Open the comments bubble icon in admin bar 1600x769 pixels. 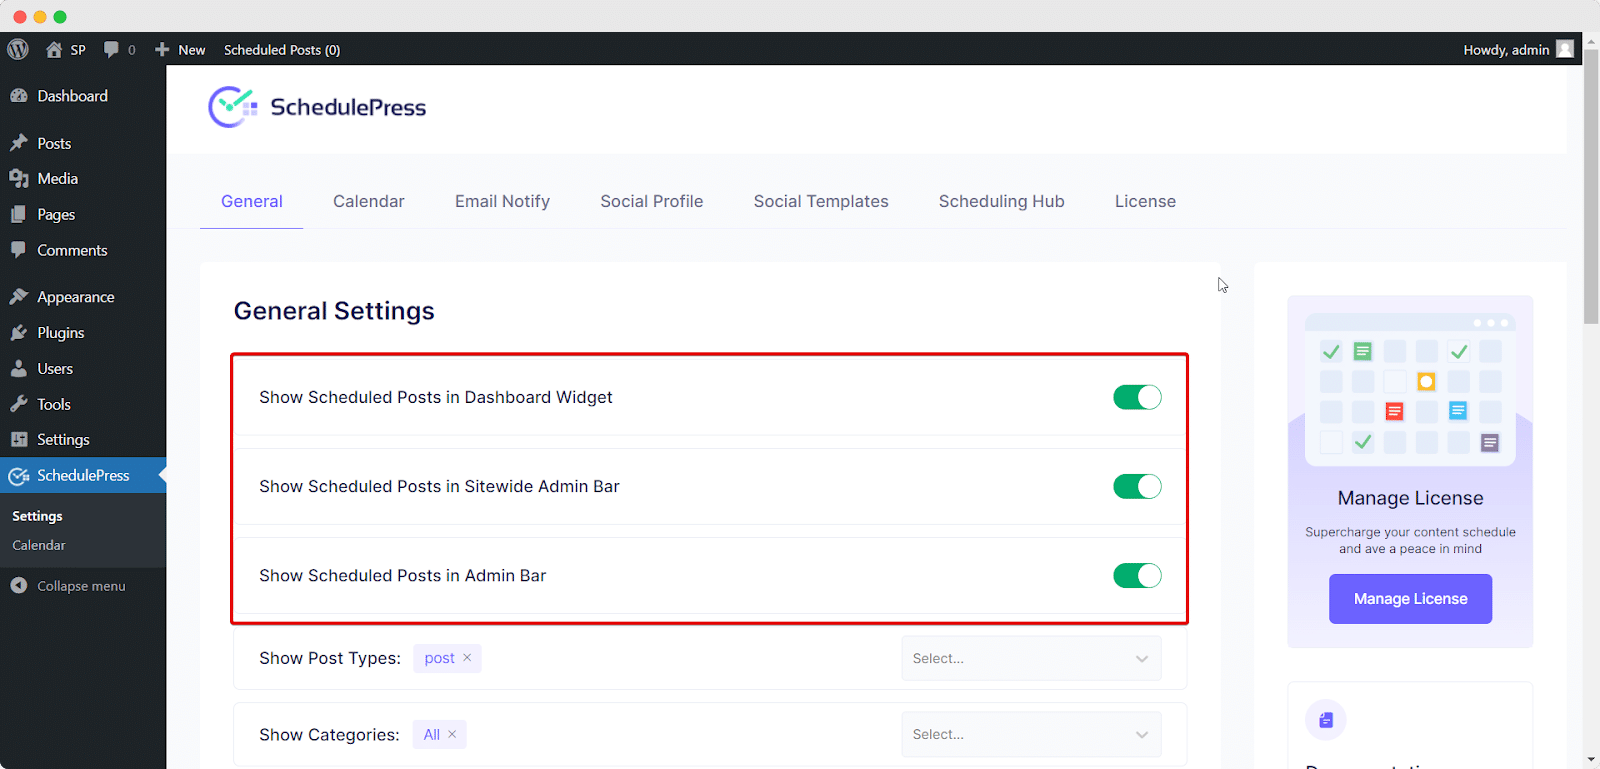pyautogui.click(x=111, y=49)
